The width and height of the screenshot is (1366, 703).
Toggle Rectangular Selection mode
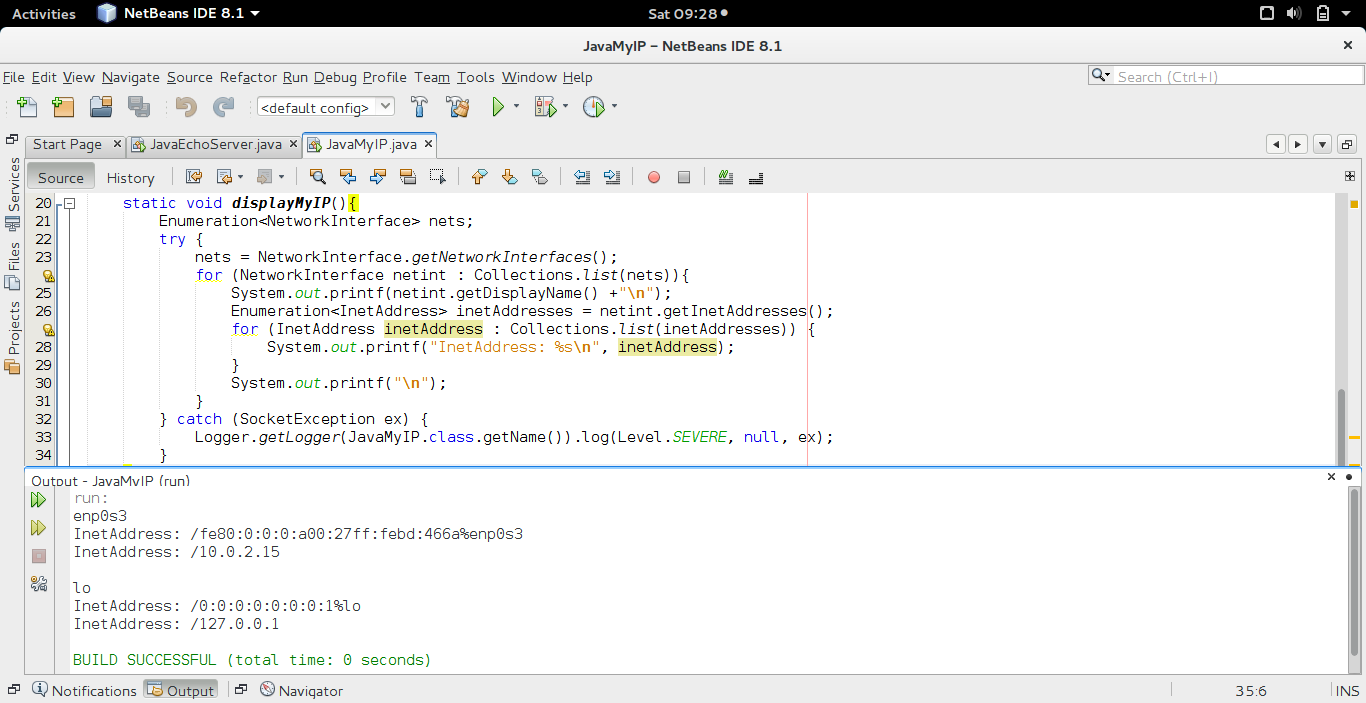coord(437,177)
